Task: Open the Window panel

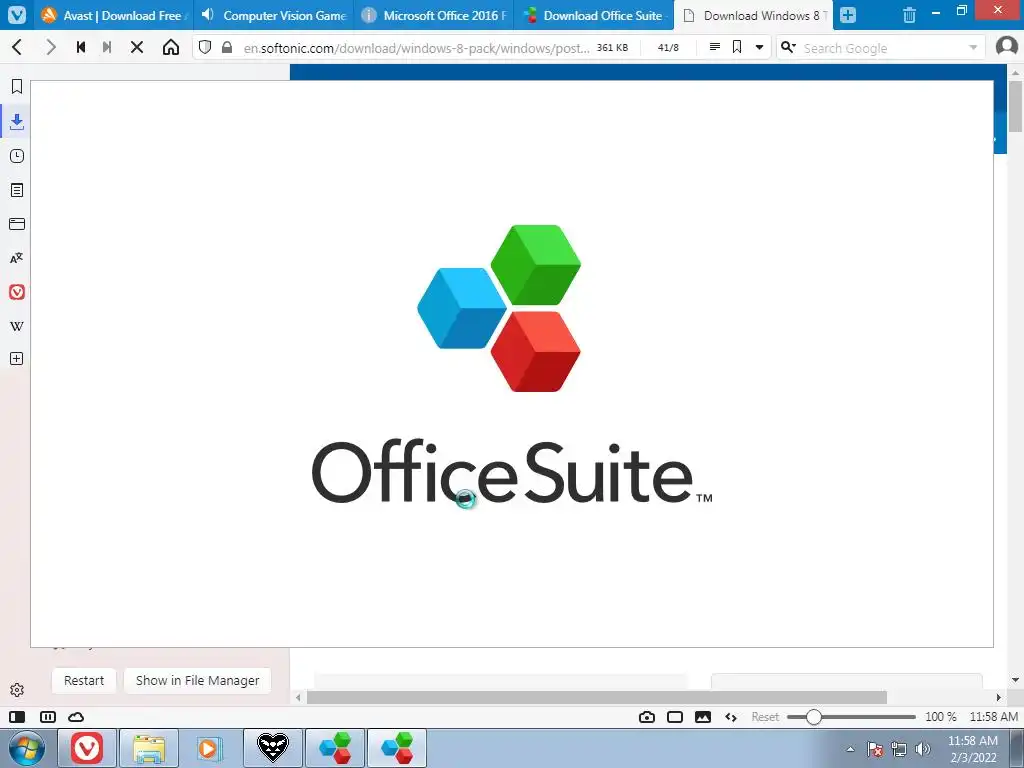Action: tap(17, 224)
